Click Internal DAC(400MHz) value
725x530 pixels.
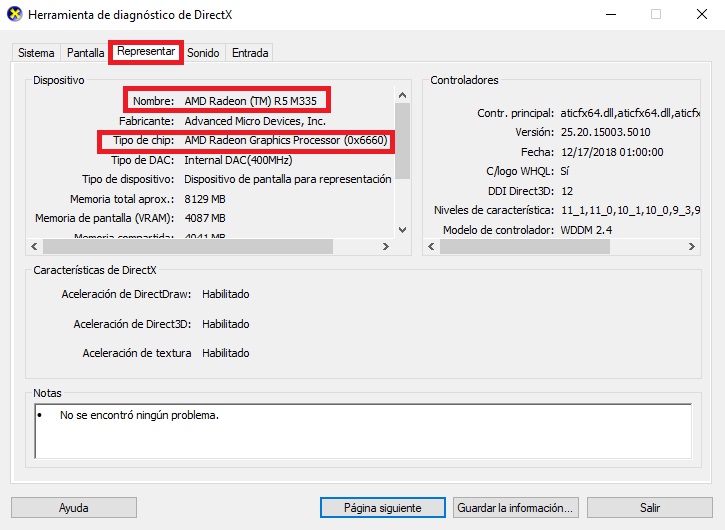pos(238,160)
